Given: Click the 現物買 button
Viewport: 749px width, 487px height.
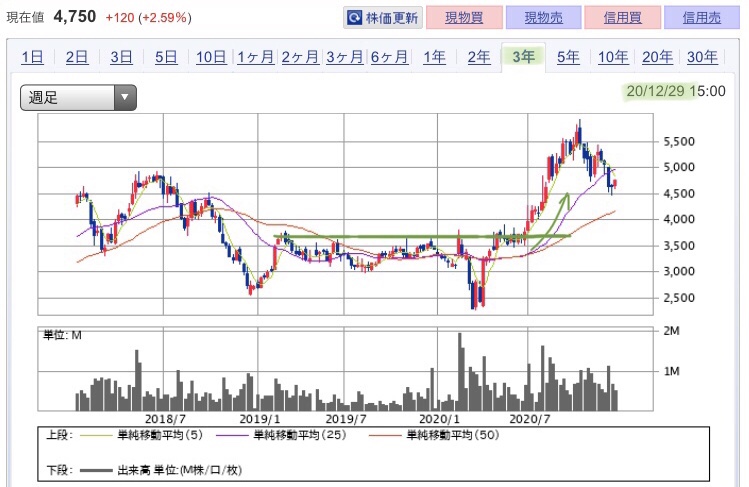Looking at the screenshot, I should click(x=464, y=18).
